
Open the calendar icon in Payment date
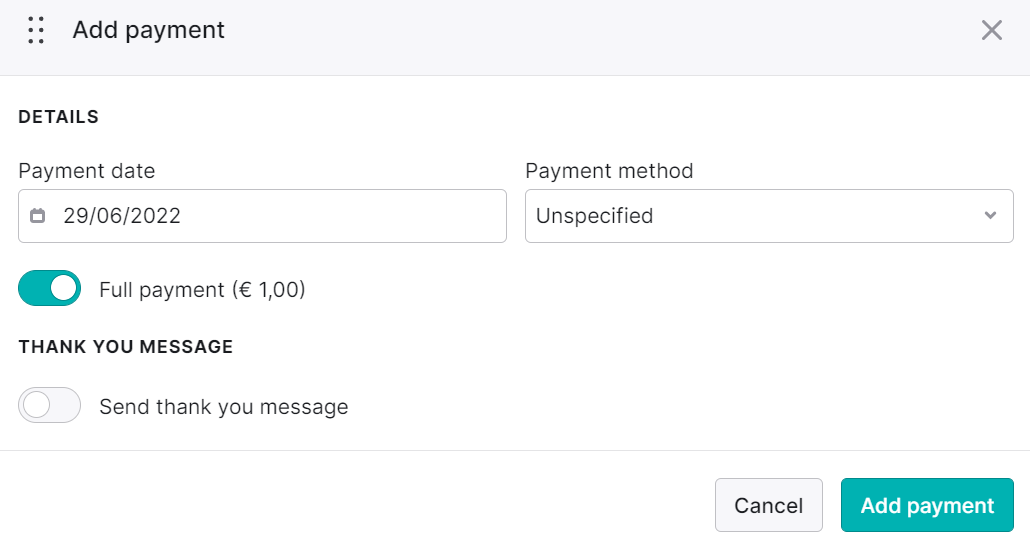coord(38,215)
